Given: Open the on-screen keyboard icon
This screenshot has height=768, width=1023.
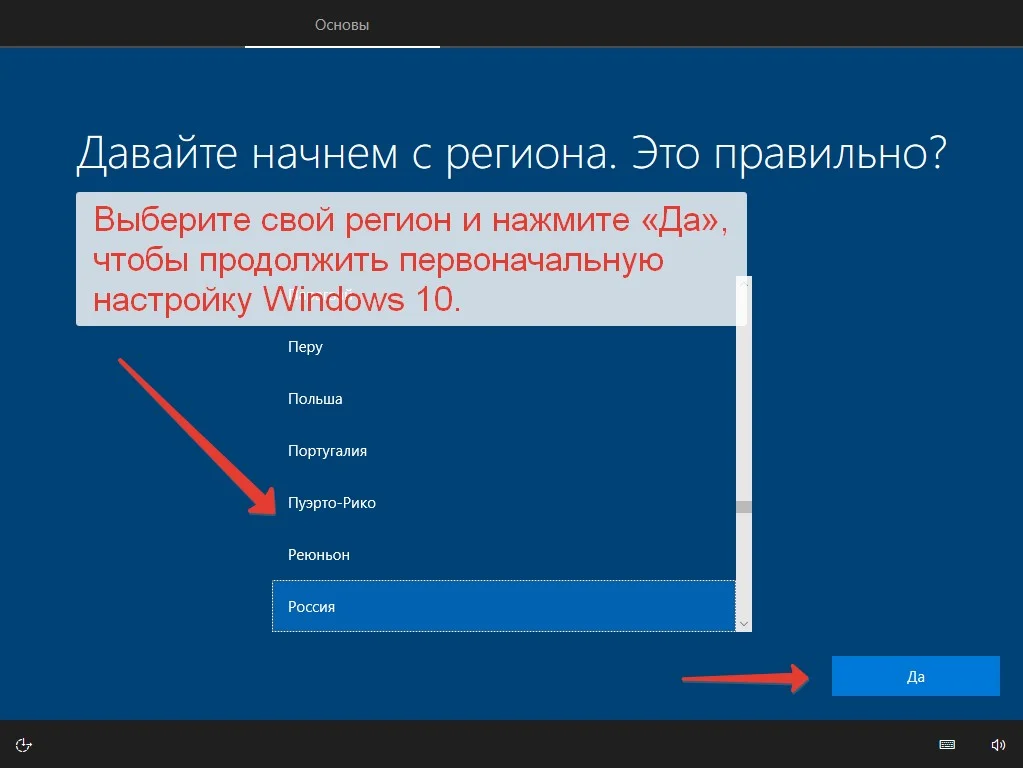Looking at the screenshot, I should click(x=947, y=745).
